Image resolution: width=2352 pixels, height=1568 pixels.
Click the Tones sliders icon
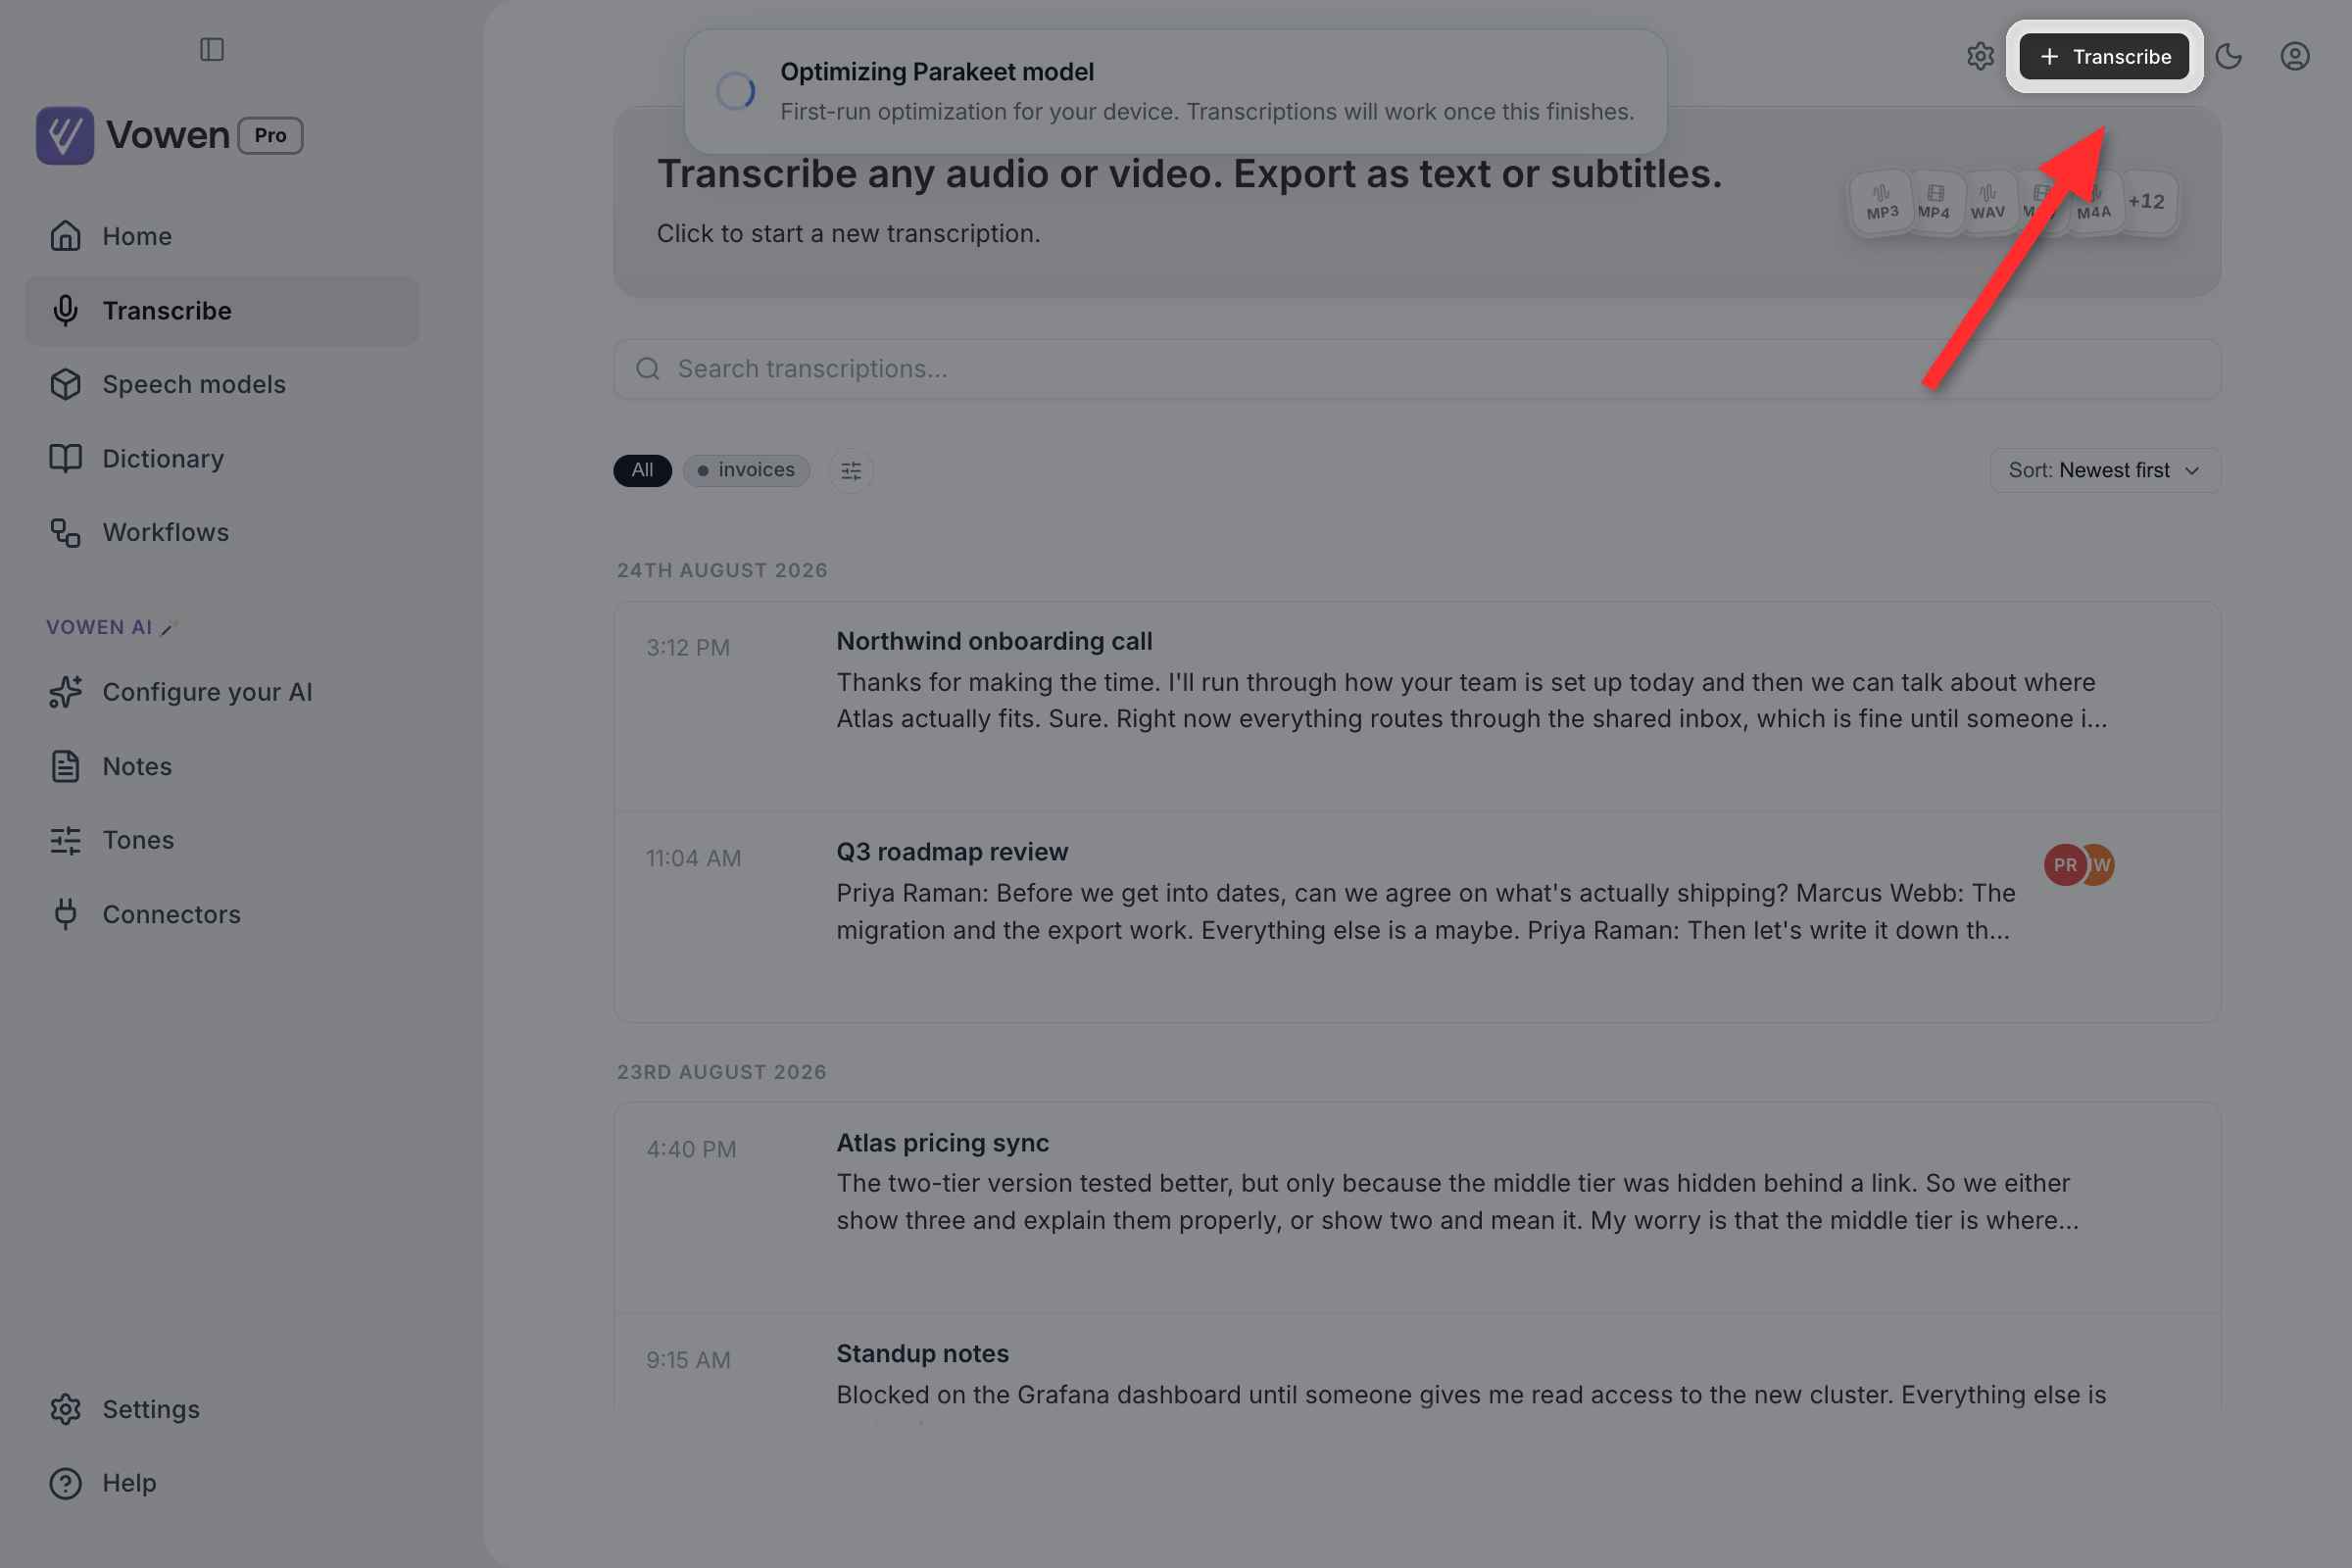[65, 840]
